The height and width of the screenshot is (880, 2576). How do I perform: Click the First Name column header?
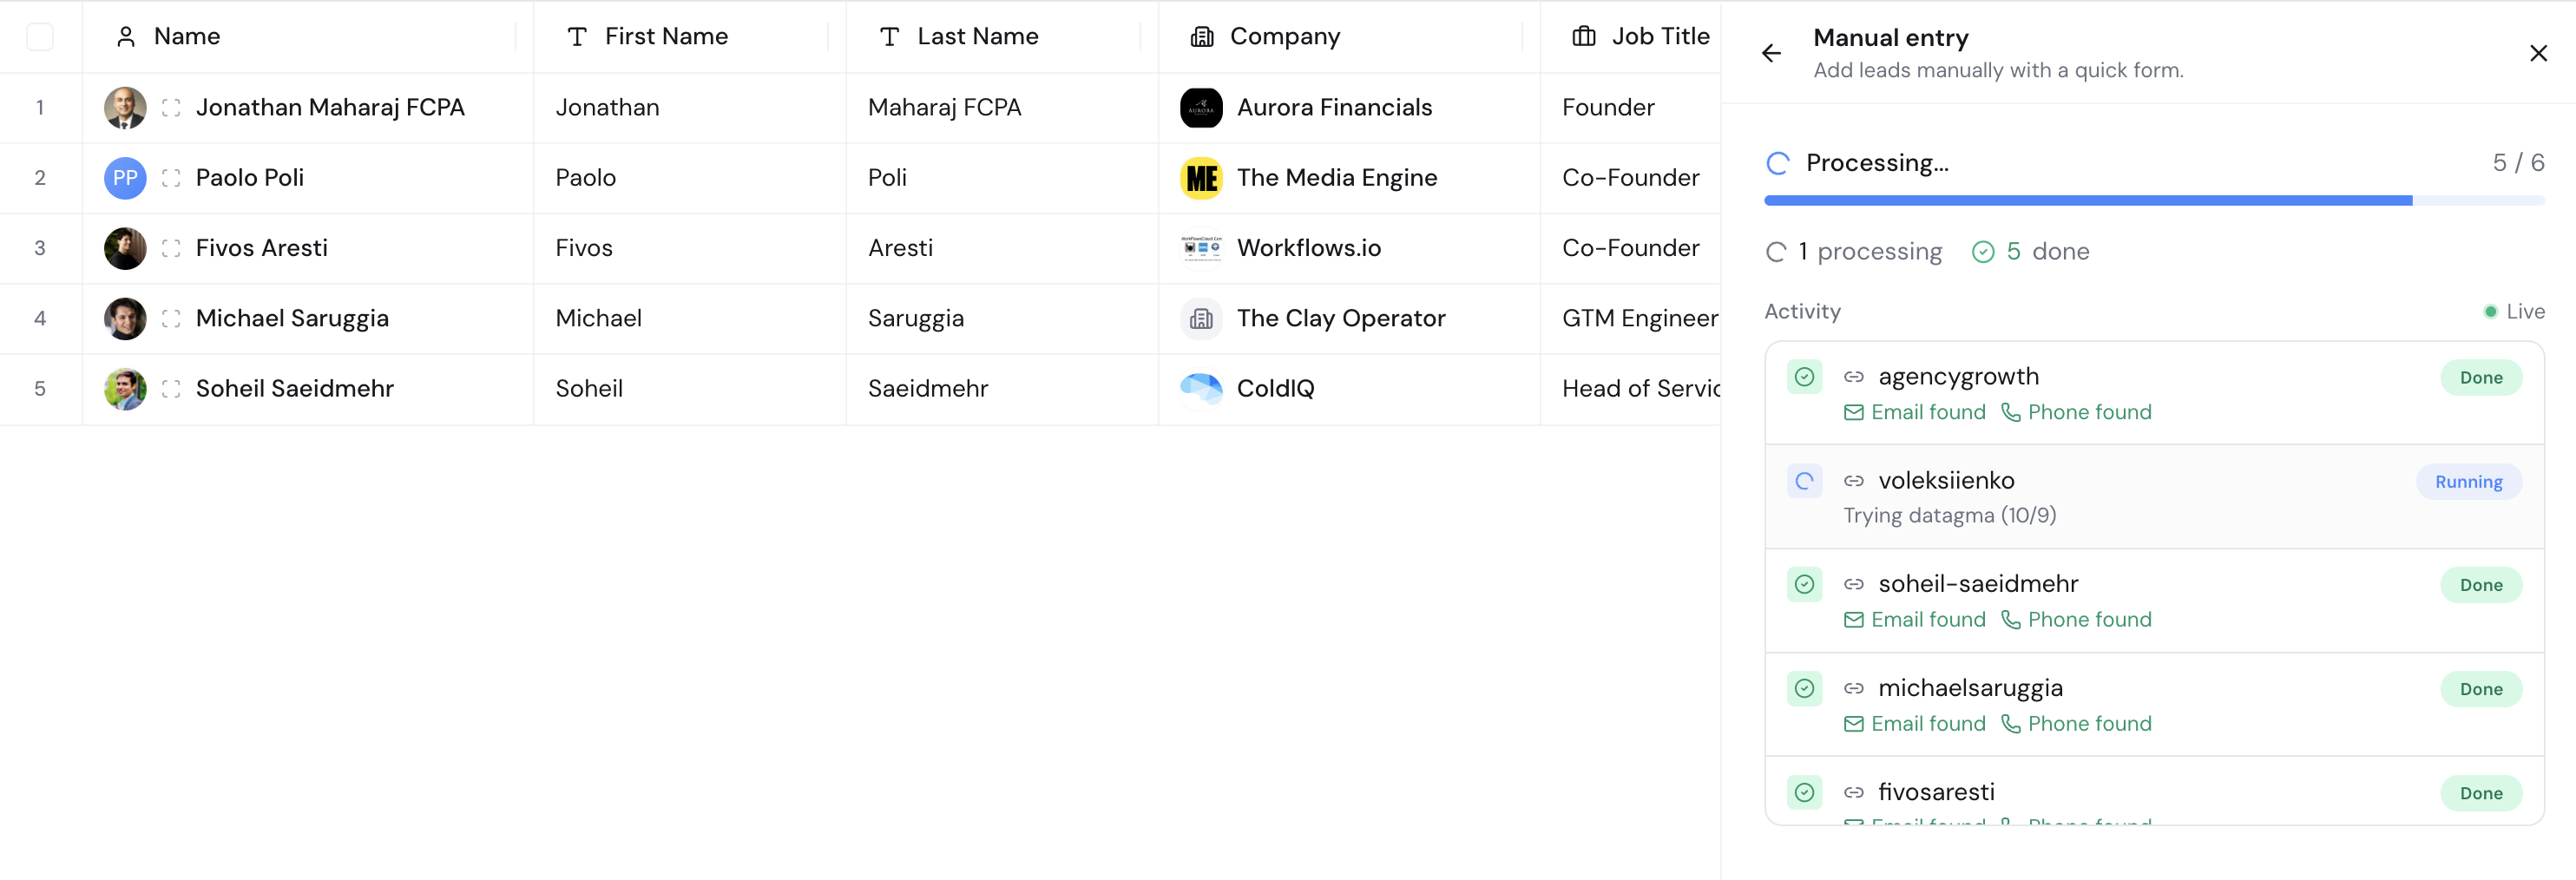pyautogui.click(x=665, y=37)
